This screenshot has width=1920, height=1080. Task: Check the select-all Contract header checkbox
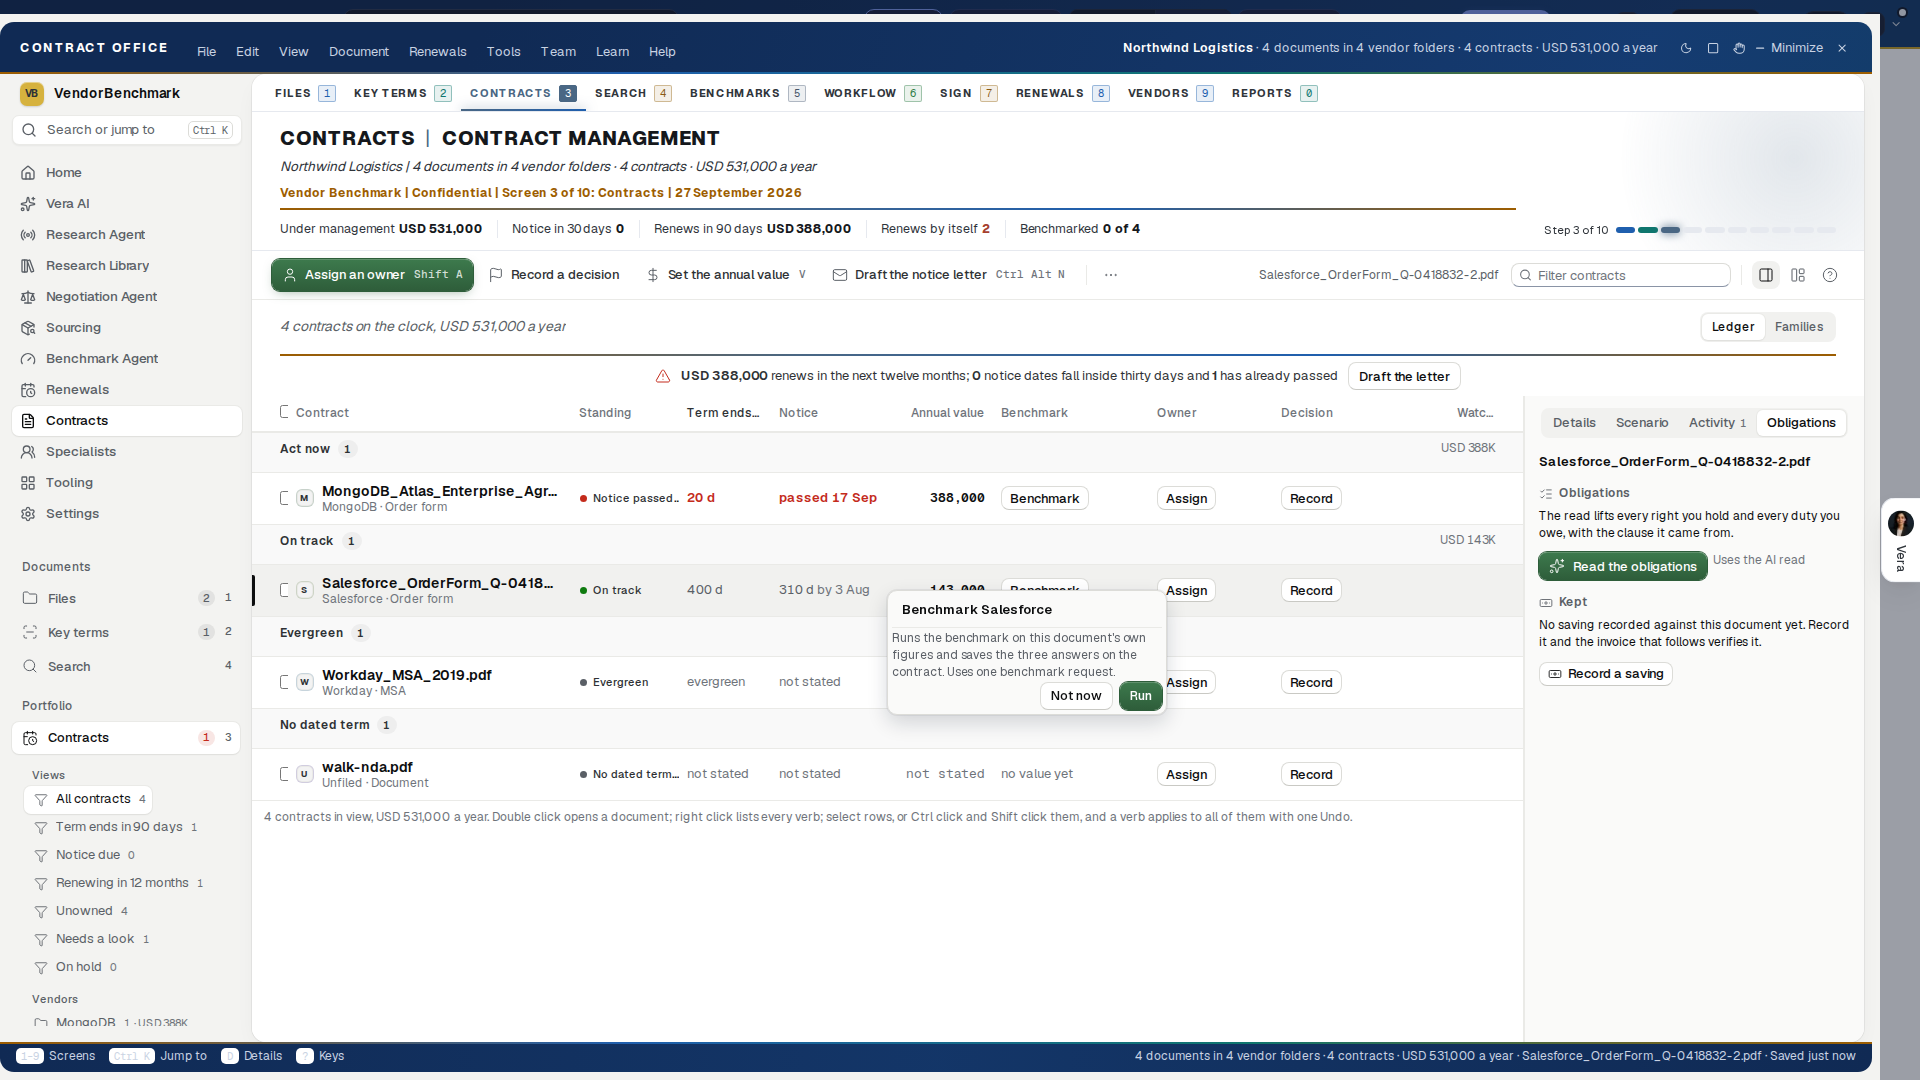[285, 412]
